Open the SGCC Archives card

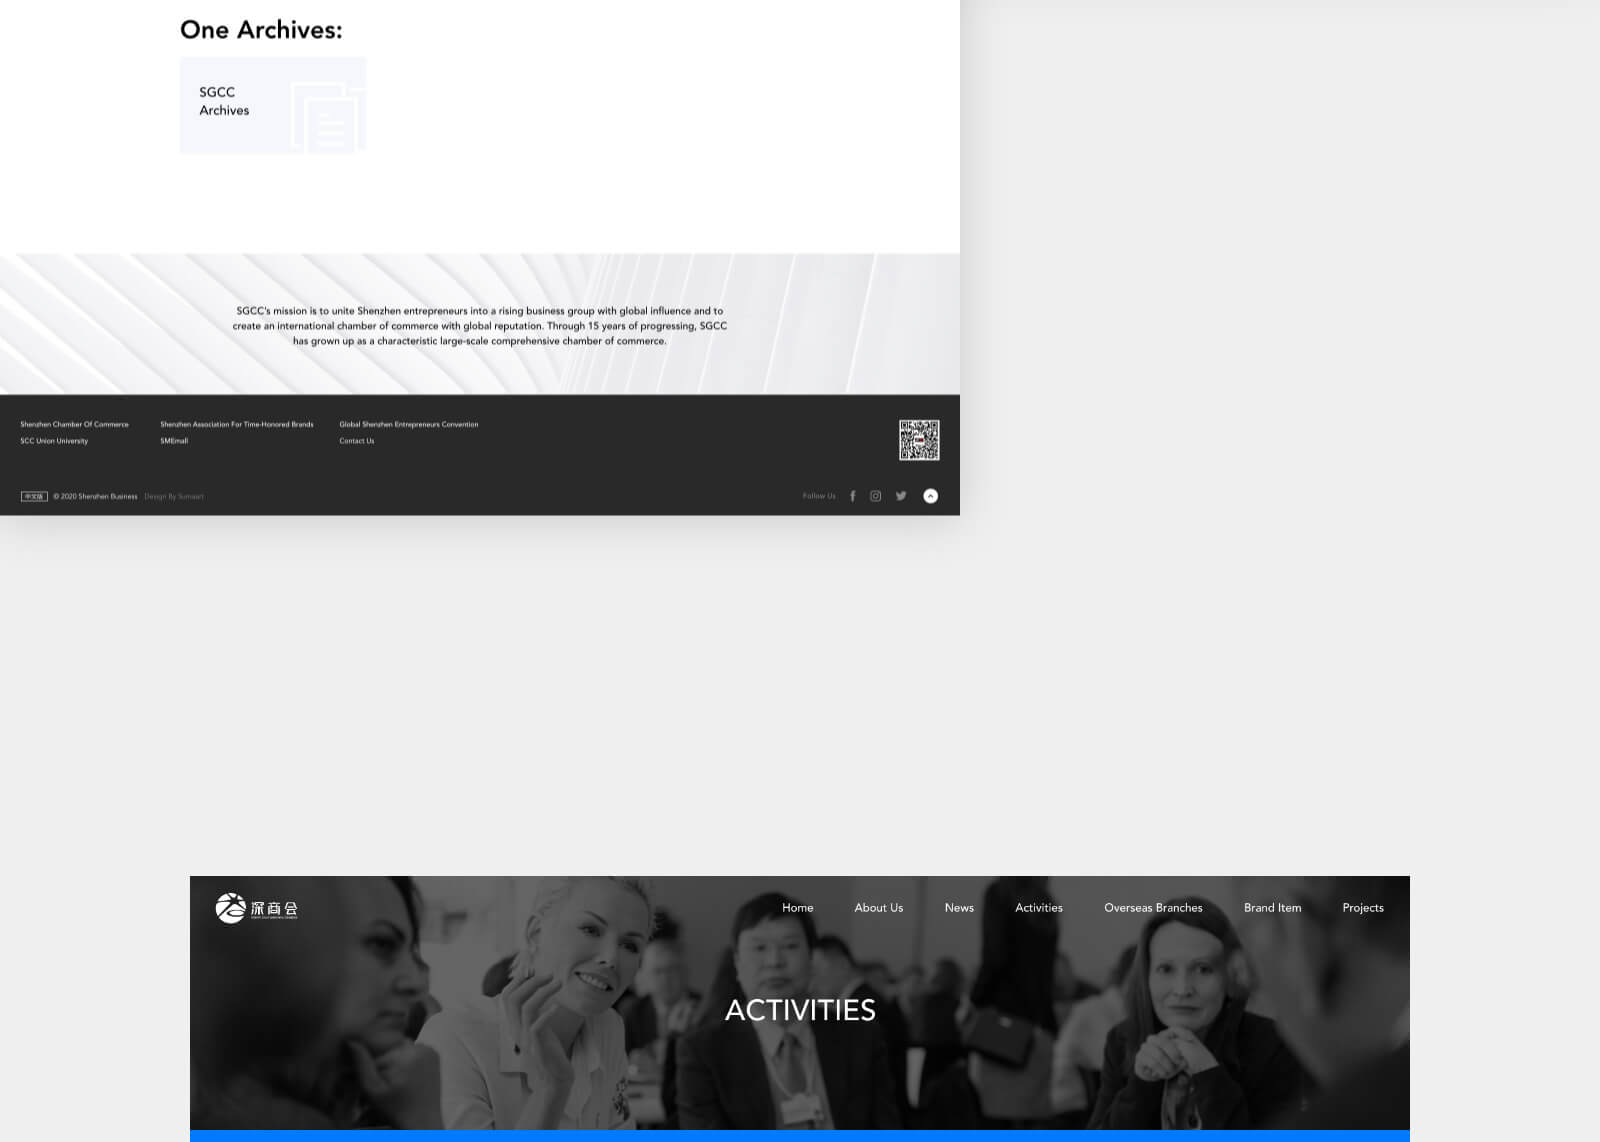[x=273, y=105]
